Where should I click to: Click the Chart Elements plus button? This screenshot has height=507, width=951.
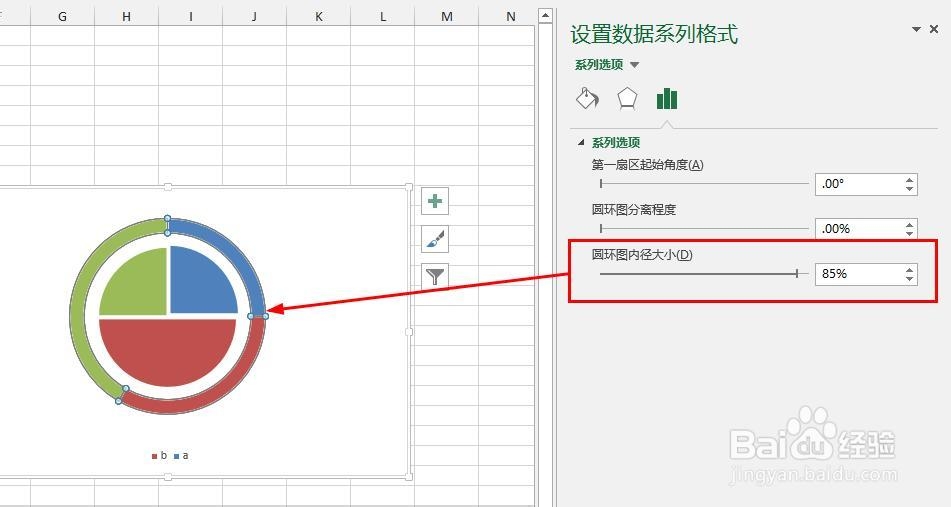tap(435, 201)
